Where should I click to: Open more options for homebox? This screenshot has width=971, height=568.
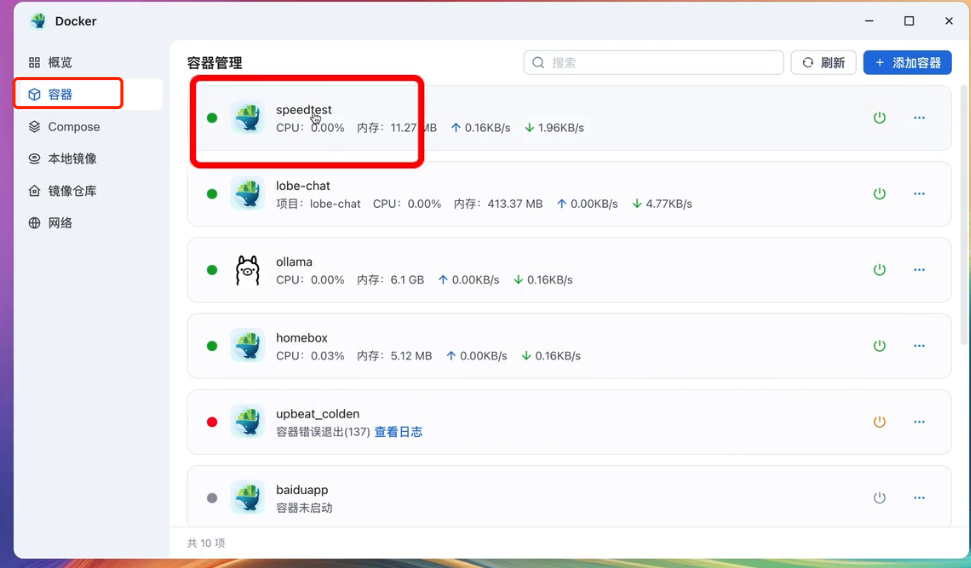(919, 346)
